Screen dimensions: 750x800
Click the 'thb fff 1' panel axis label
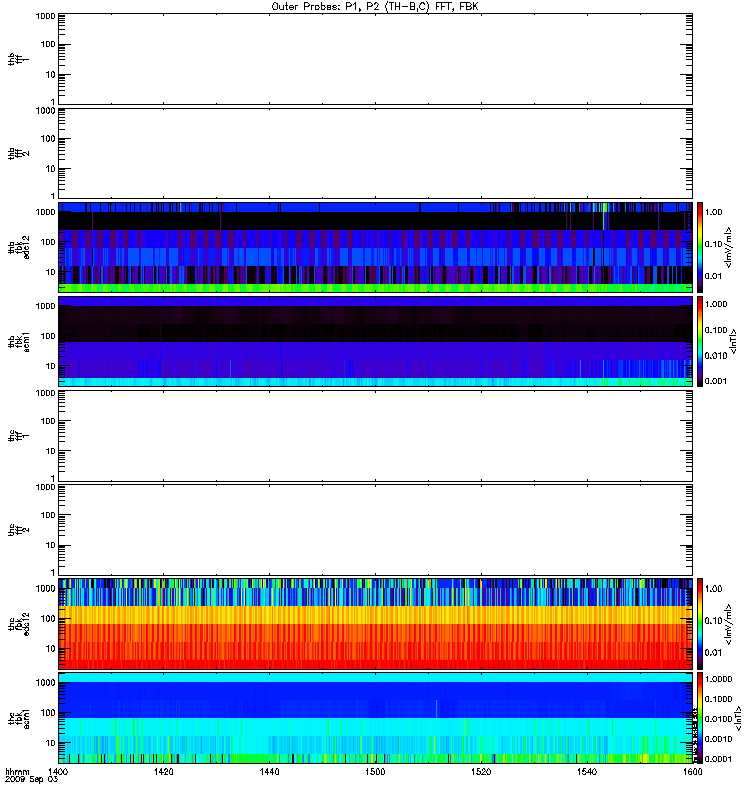click(18, 60)
